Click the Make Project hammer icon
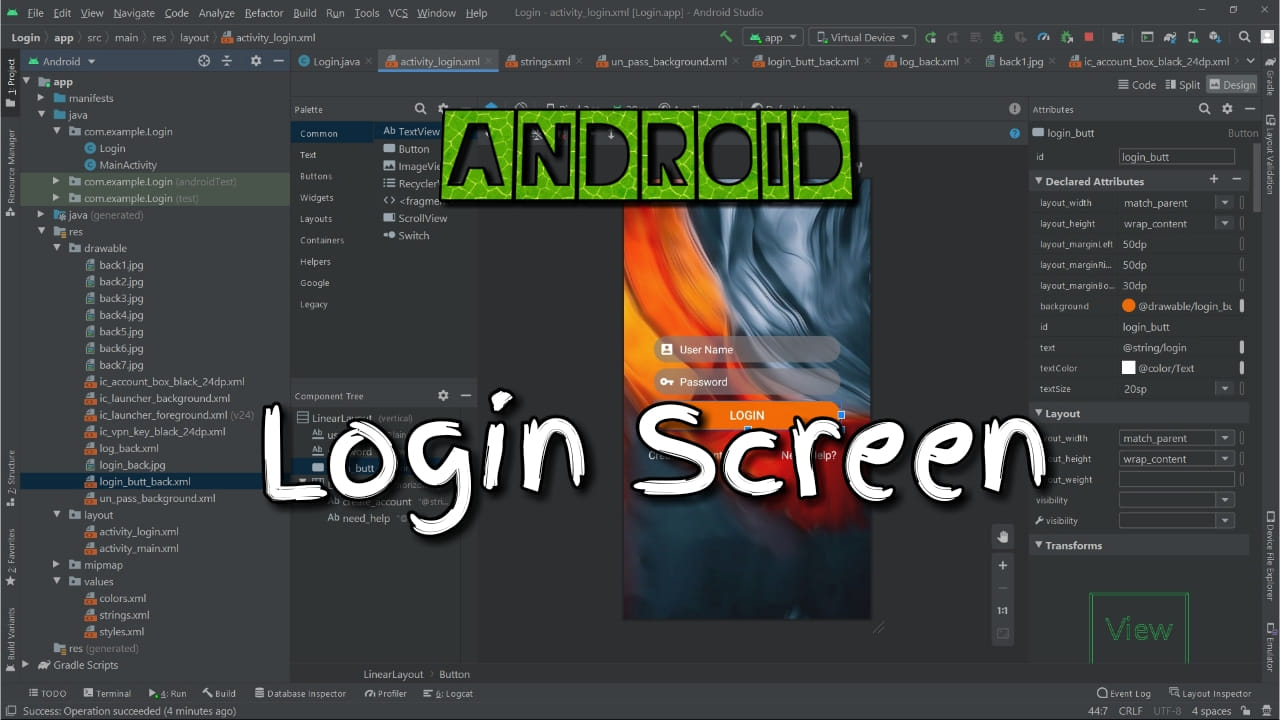Viewport: 1280px width, 720px height. point(726,37)
